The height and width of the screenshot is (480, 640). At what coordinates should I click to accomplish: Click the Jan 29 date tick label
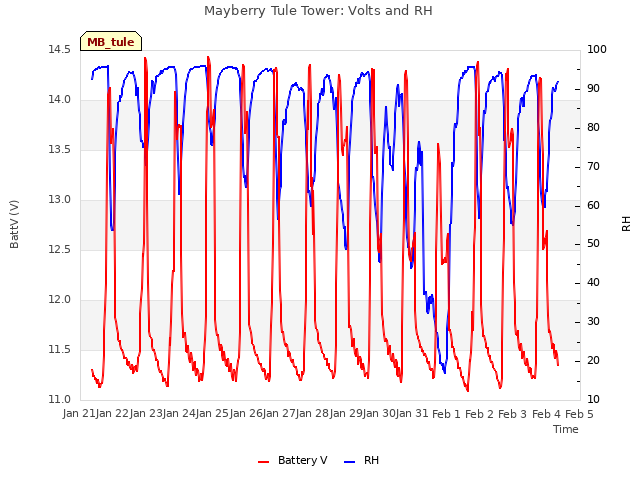point(347,414)
